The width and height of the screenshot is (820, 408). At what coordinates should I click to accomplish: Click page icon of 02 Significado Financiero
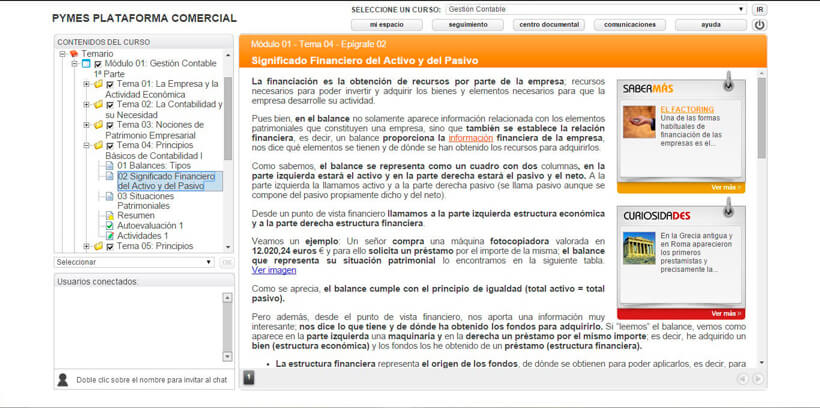coord(109,176)
